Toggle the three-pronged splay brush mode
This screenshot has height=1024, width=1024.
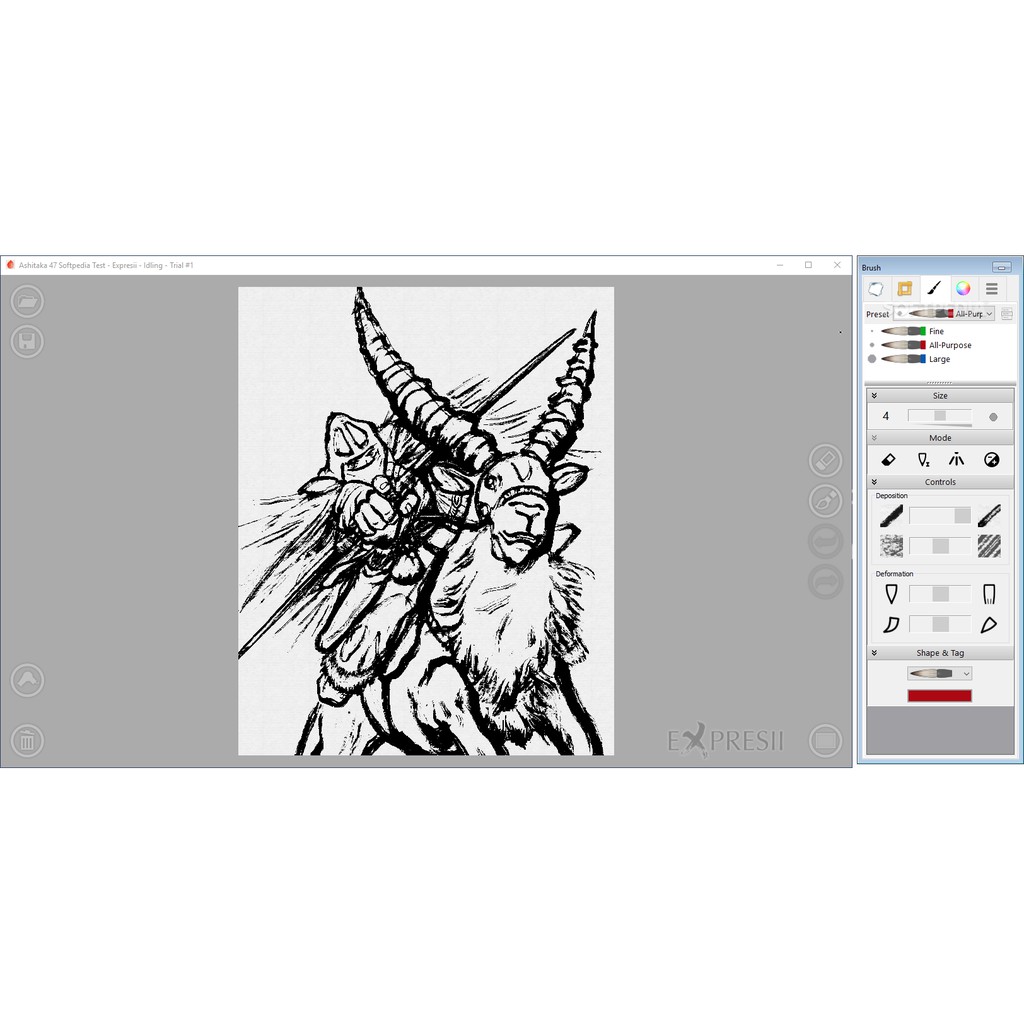[x=956, y=460]
